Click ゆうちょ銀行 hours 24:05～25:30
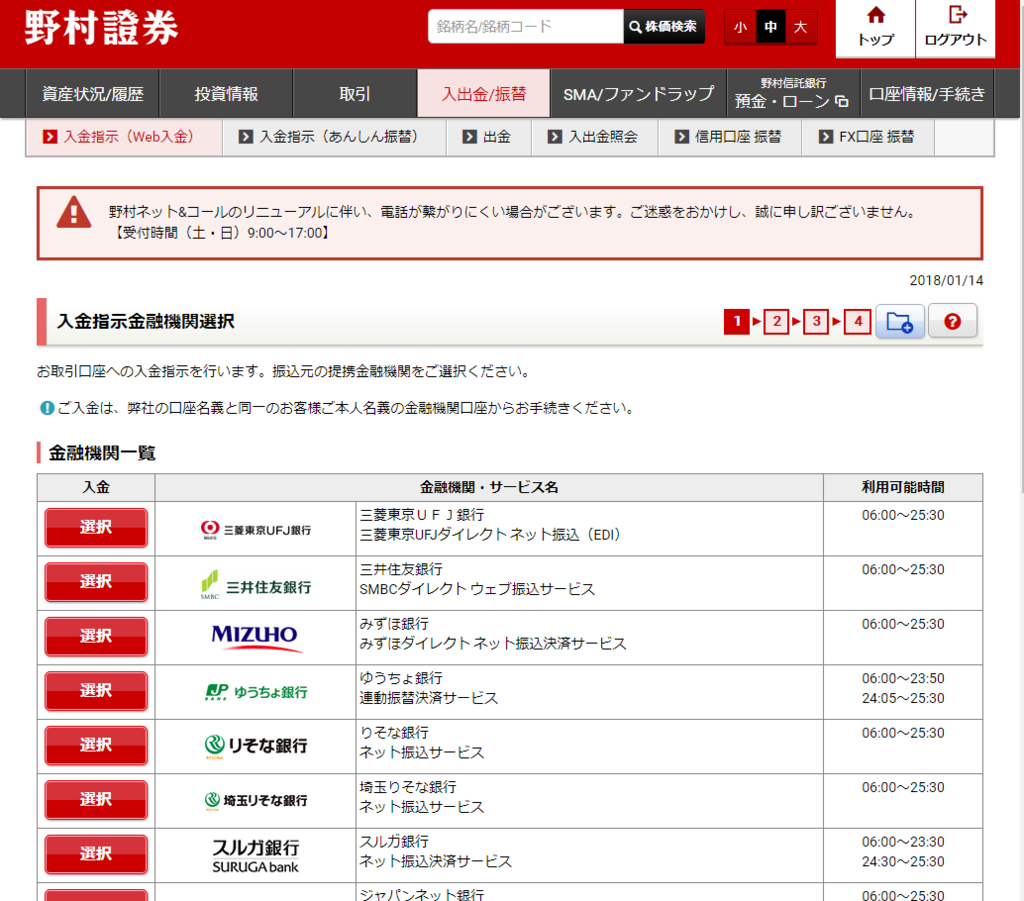The image size is (1024, 901). coord(903,698)
